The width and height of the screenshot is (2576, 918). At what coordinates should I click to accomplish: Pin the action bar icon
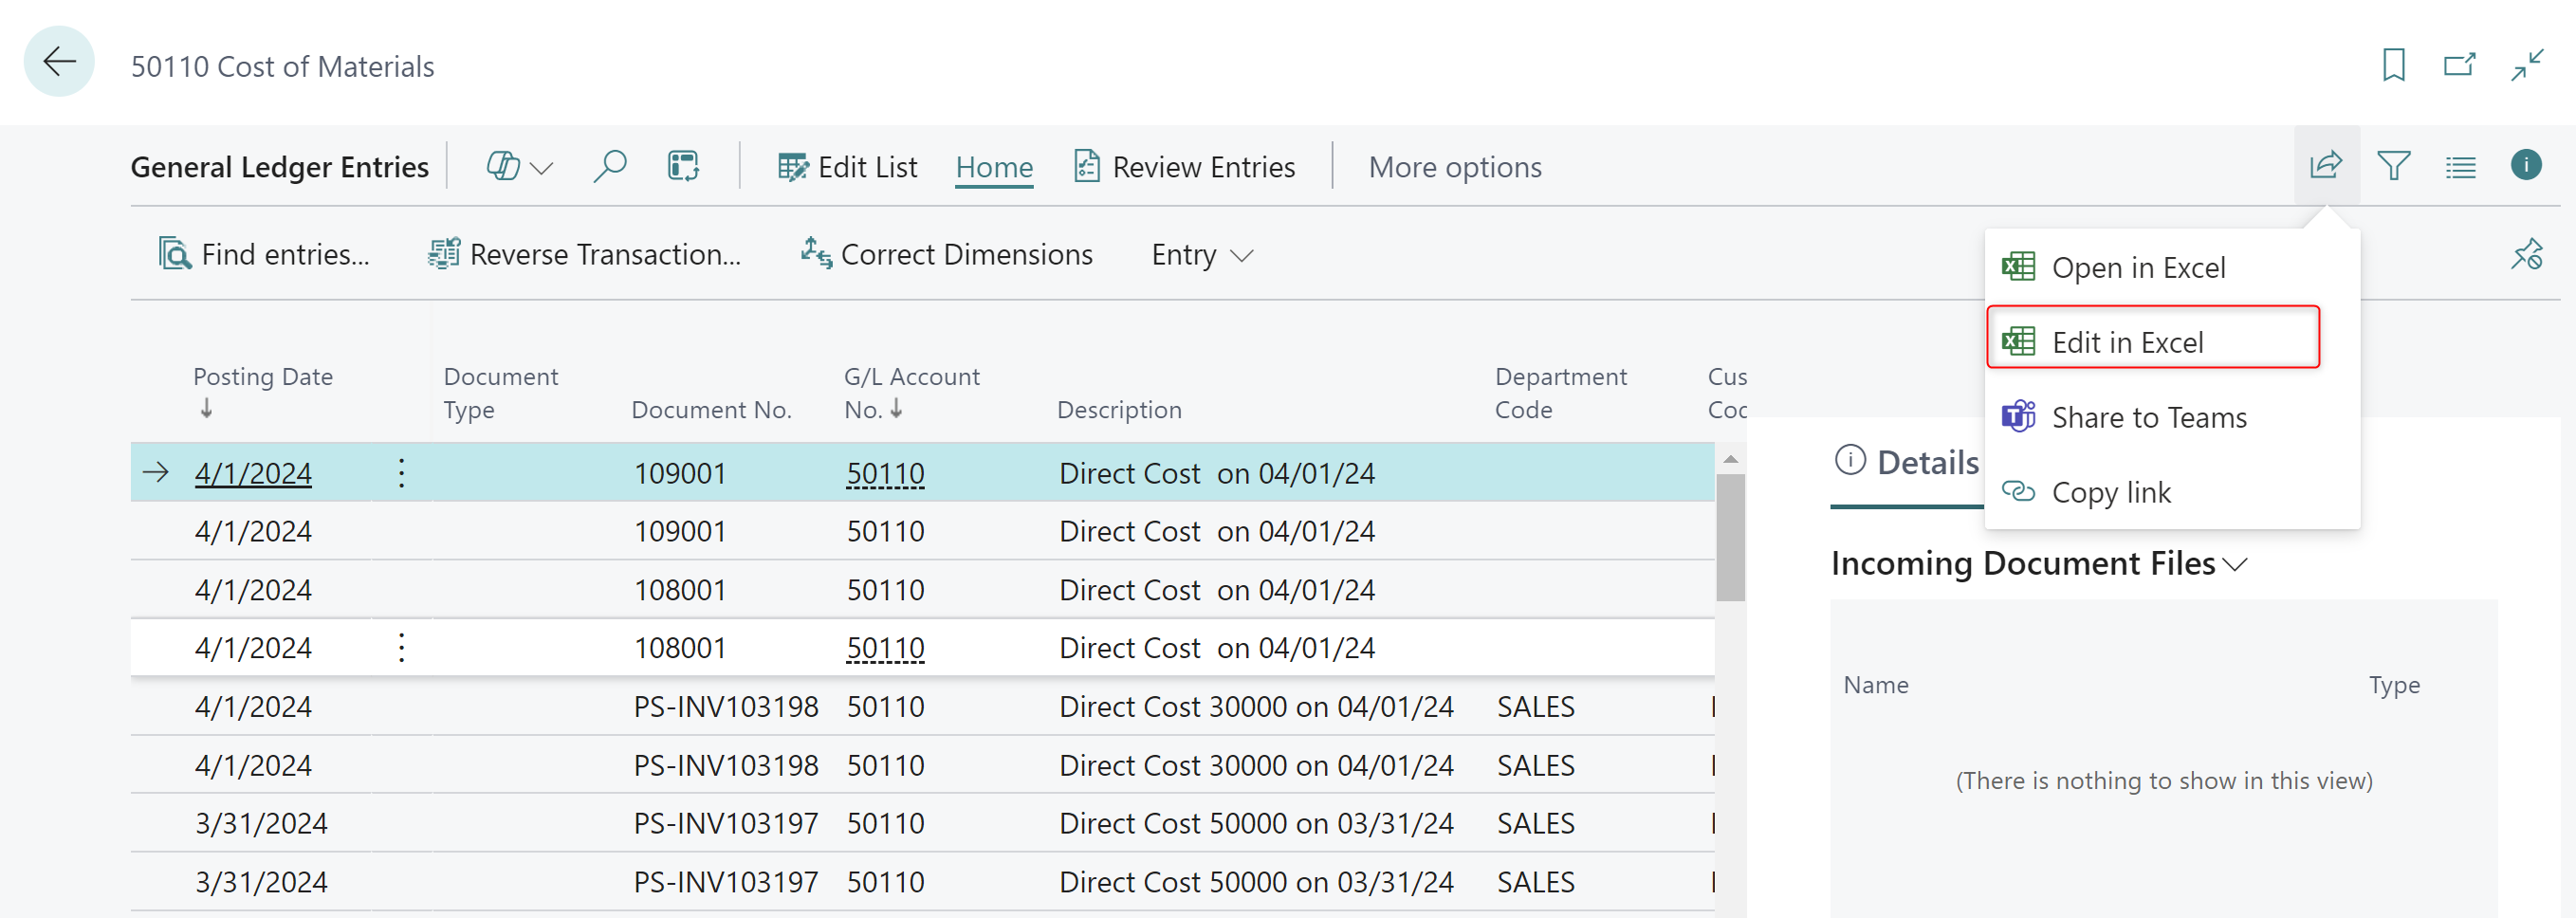(x=2526, y=254)
